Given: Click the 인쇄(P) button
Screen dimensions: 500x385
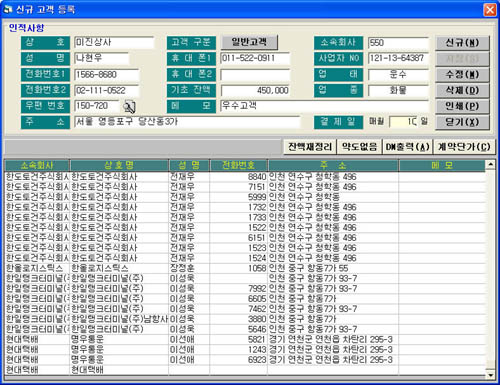Looking at the screenshot, I should (x=462, y=106).
